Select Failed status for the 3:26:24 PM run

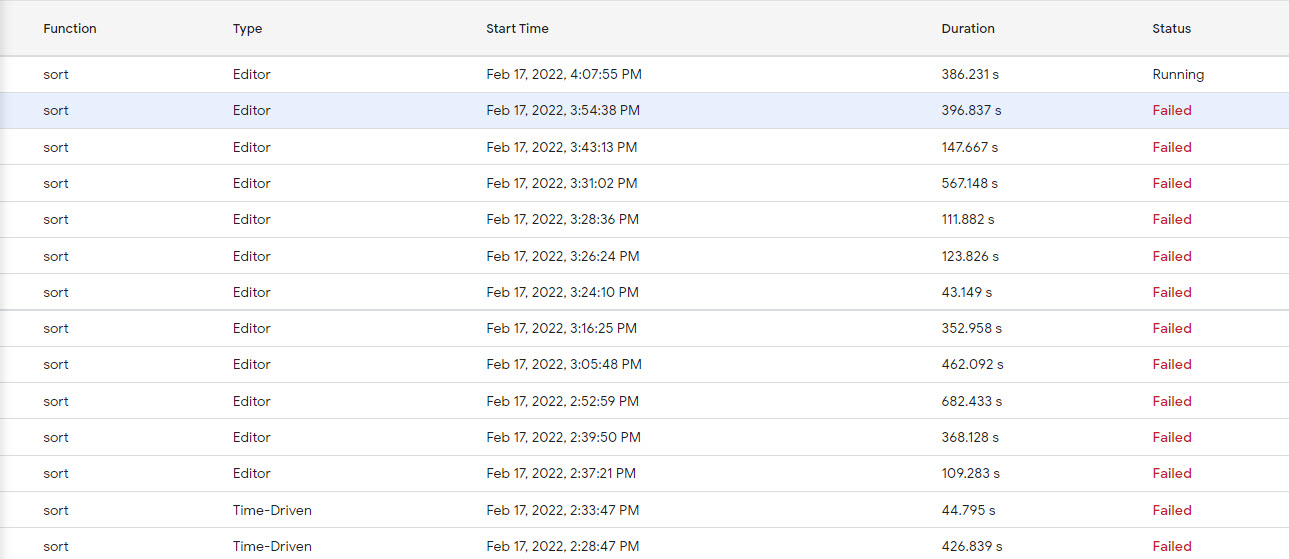tap(1171, 256)
